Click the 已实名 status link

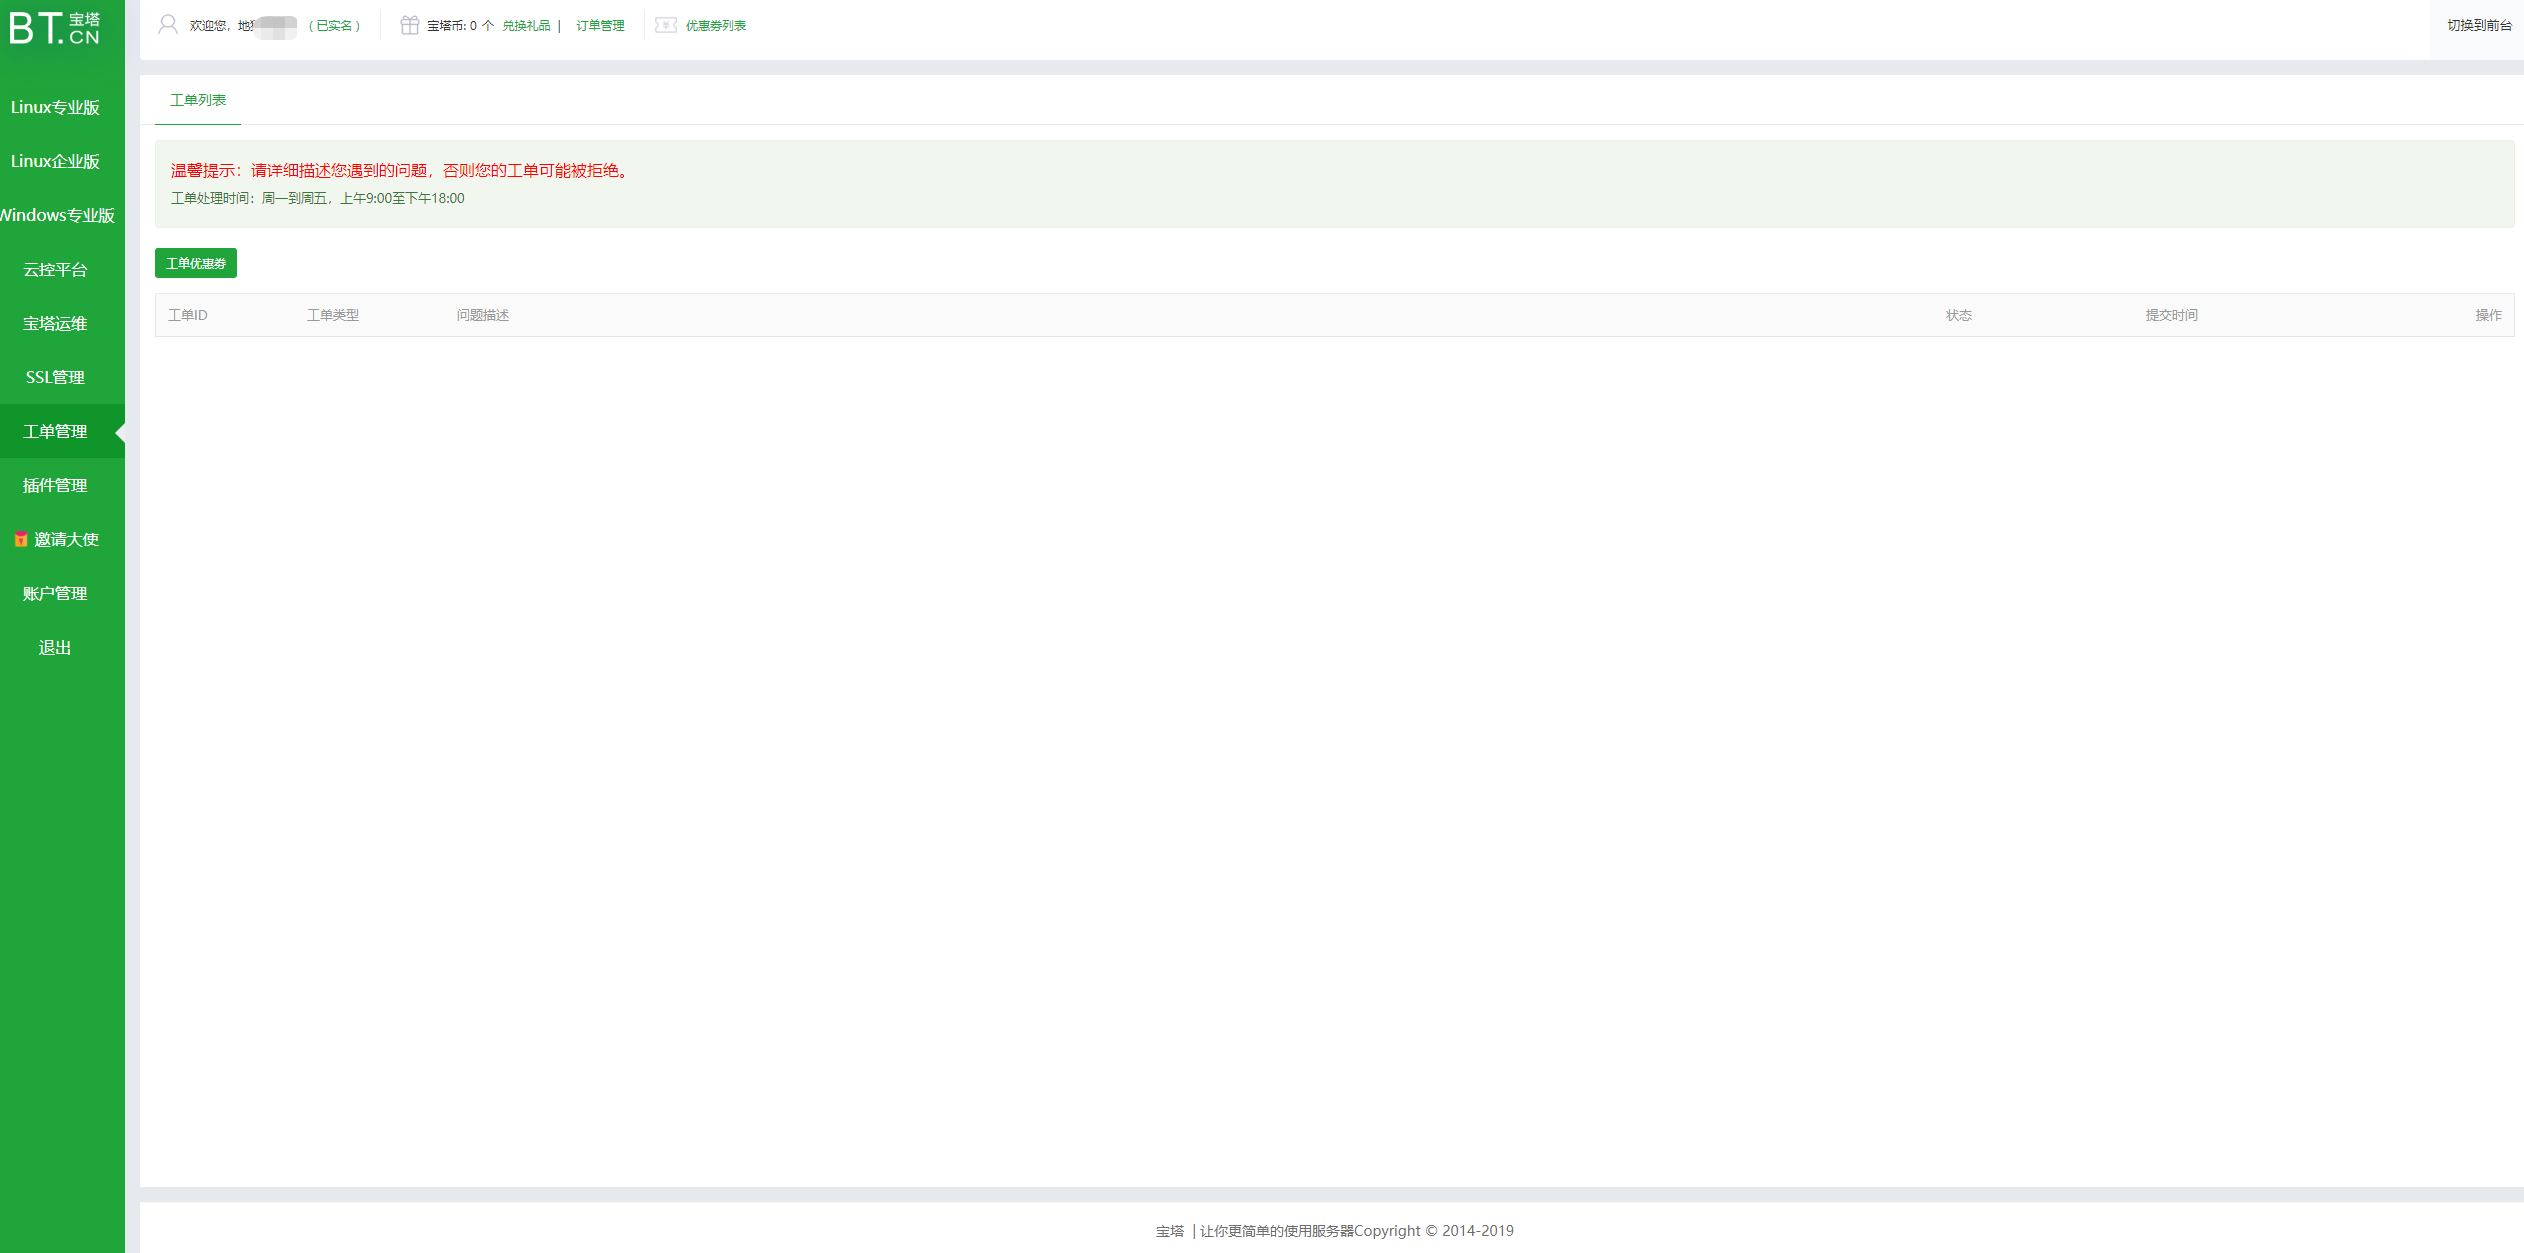335,26
